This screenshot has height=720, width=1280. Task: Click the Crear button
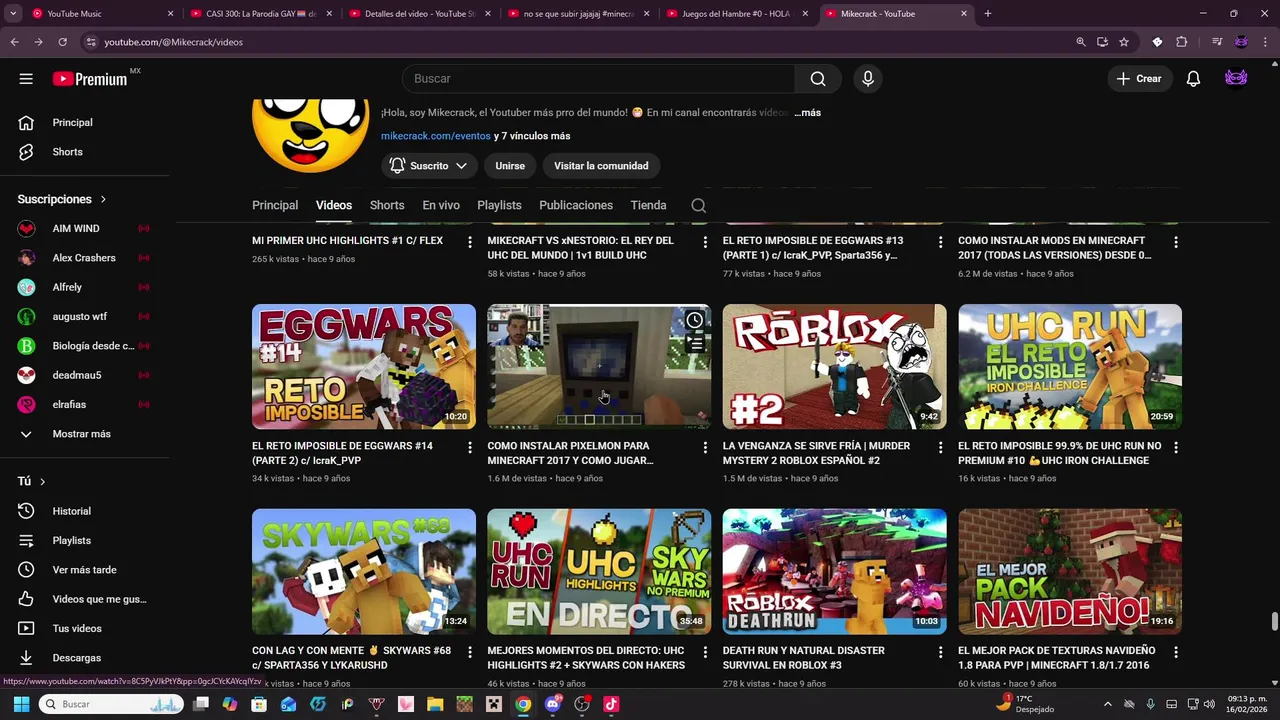(x=1139, y=79)
